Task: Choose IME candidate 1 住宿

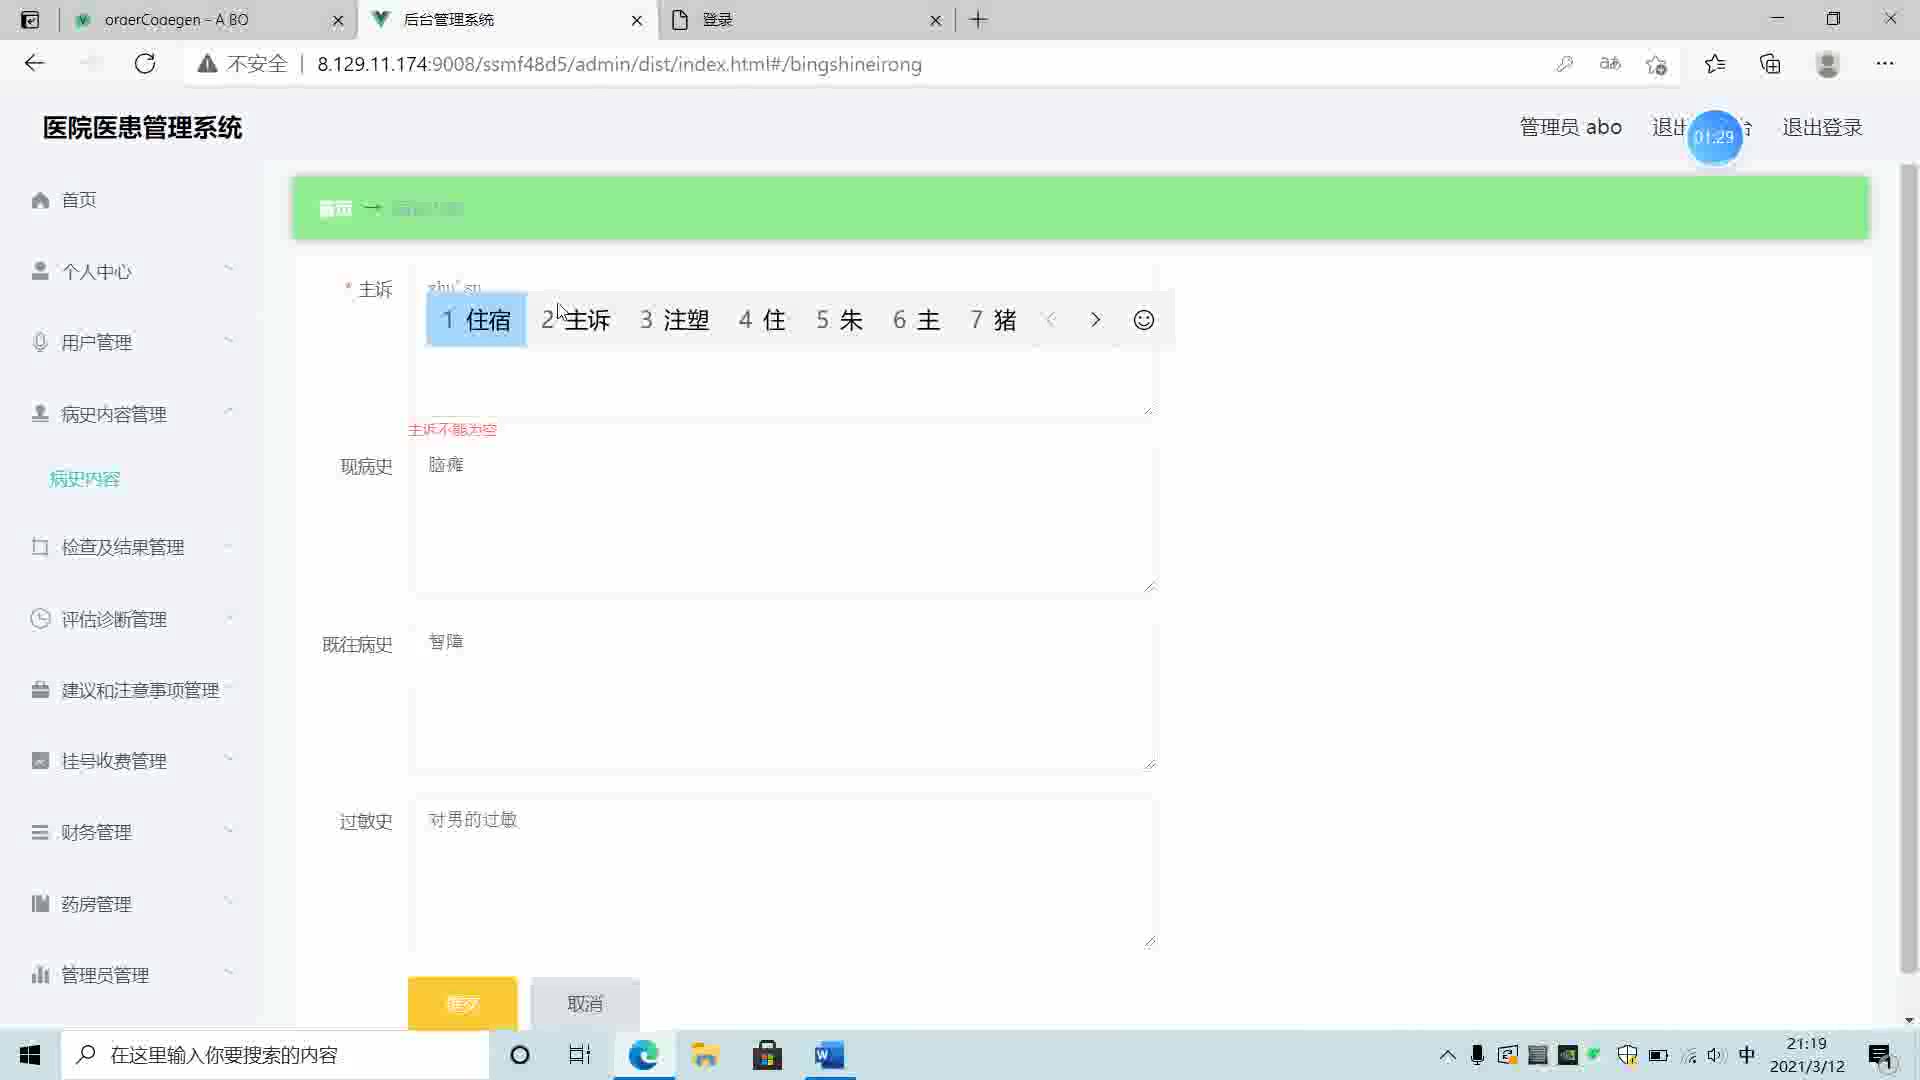Action: tap(476, 320)
